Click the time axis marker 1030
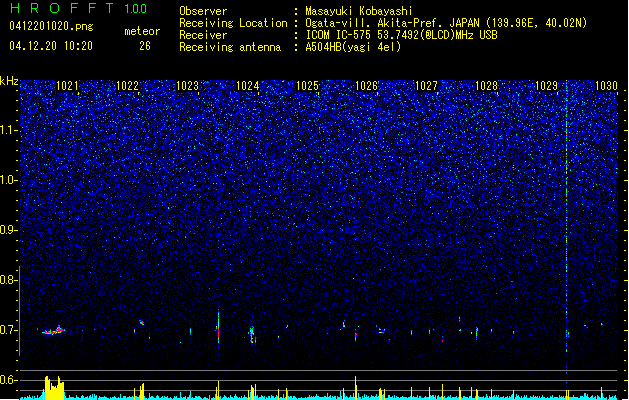This screenshot has width=629, height=400. [606, 86]
